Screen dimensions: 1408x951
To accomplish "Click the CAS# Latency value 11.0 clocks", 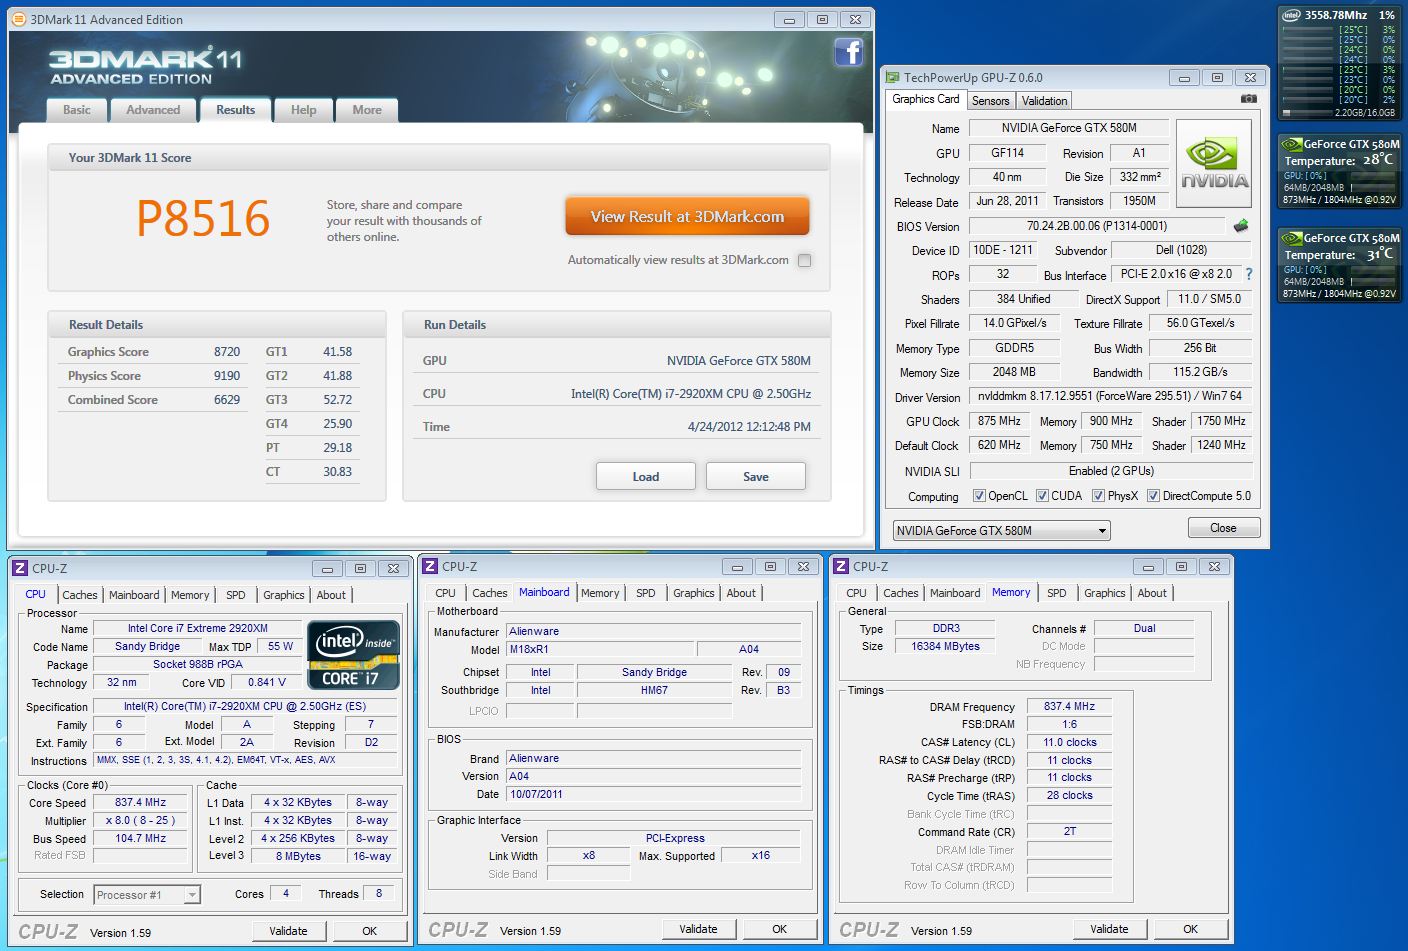I will click(x=1069, y=743).
